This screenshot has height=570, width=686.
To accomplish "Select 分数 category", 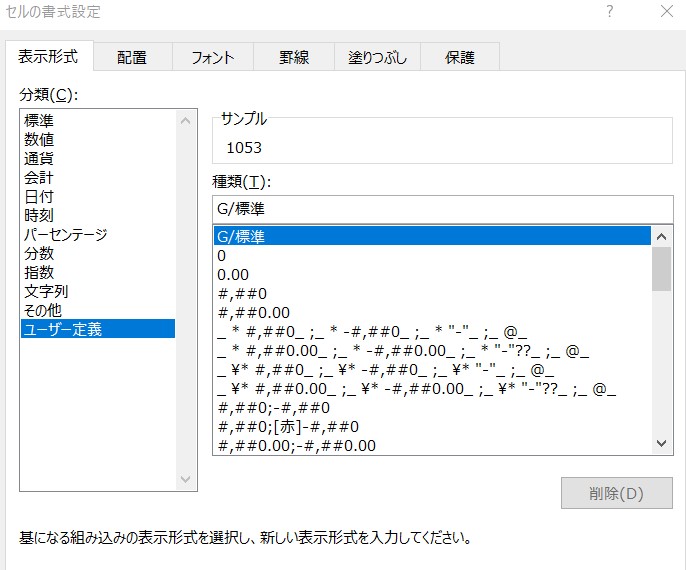I will tap(98, 253).
